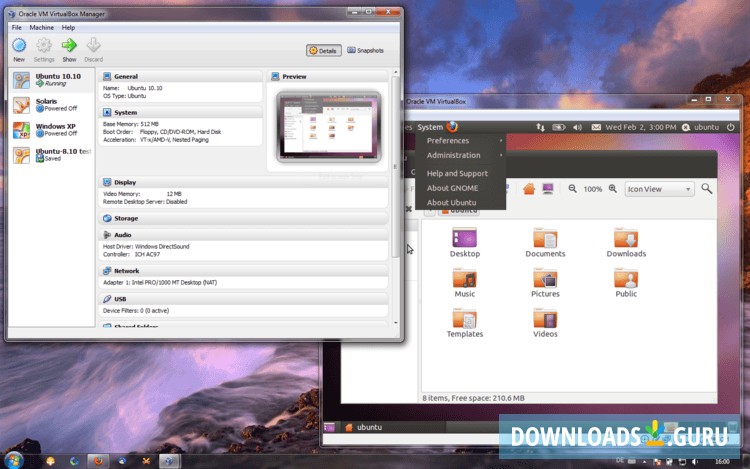The height and width of the screenshot is (469, 750).
Task: Click the Network section header
Action: tap(244, 271)
